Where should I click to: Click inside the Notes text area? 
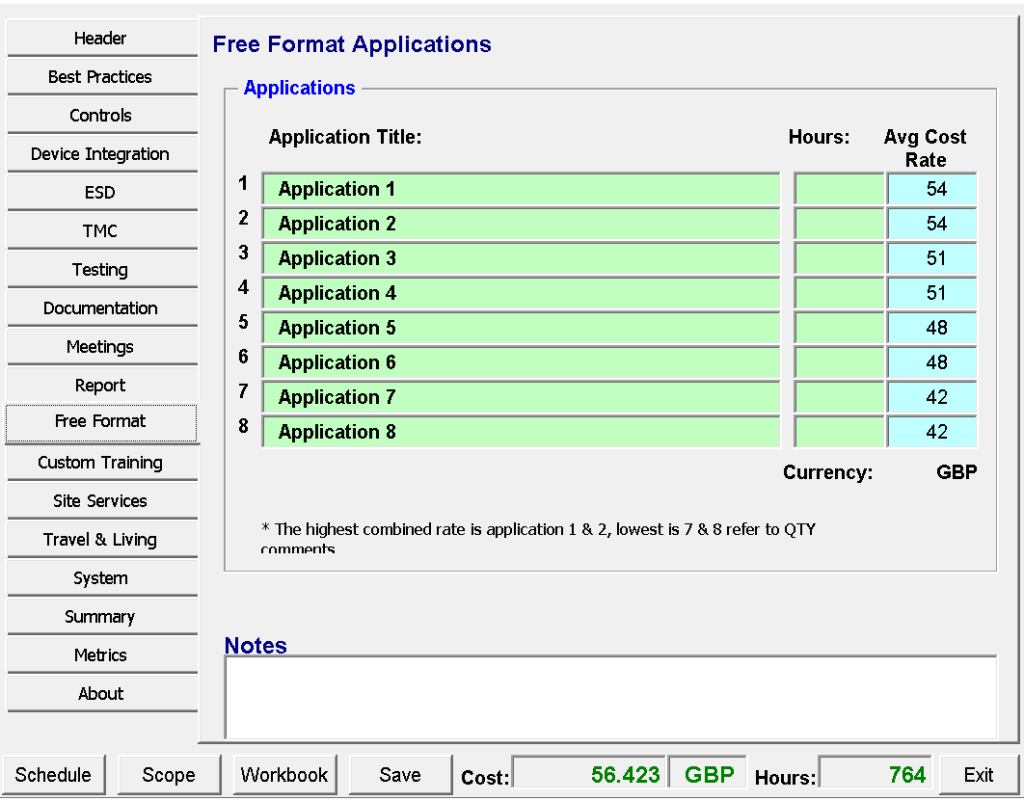coord(610,697)
